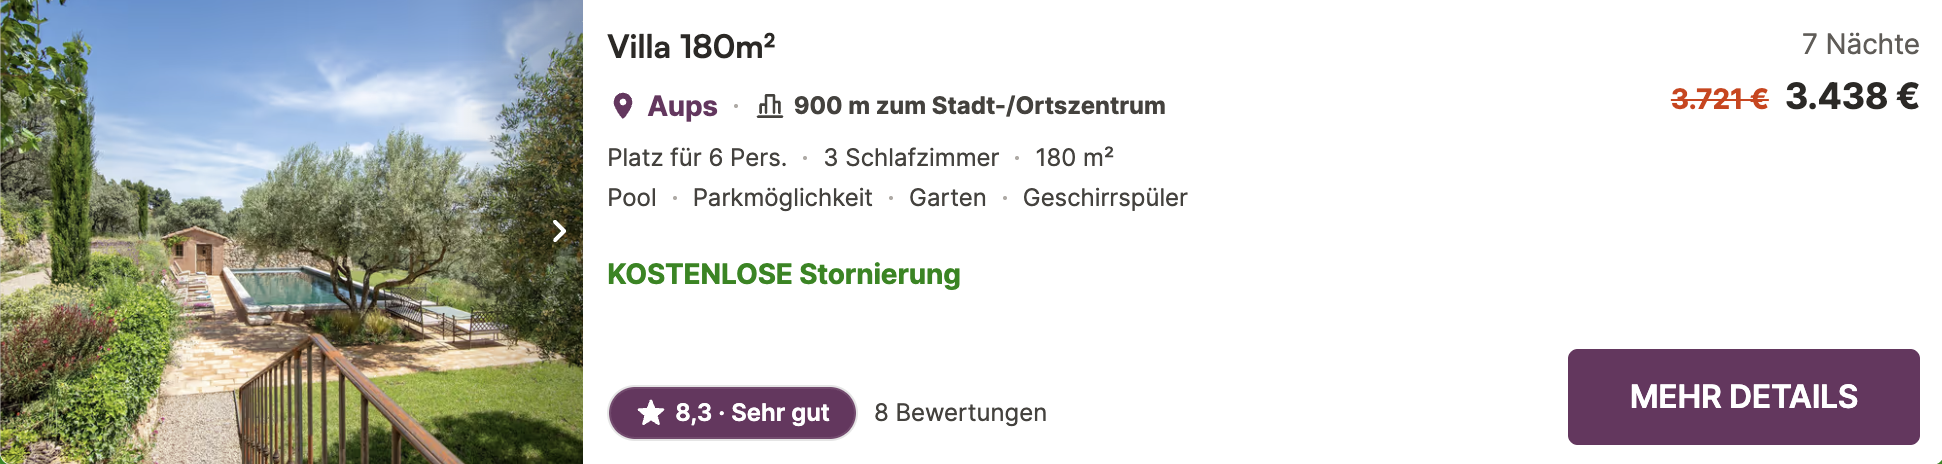The image size is (1942, 464).
Task: Click the 3 Schlafzimmer detail
Action: tap(911, 157)
